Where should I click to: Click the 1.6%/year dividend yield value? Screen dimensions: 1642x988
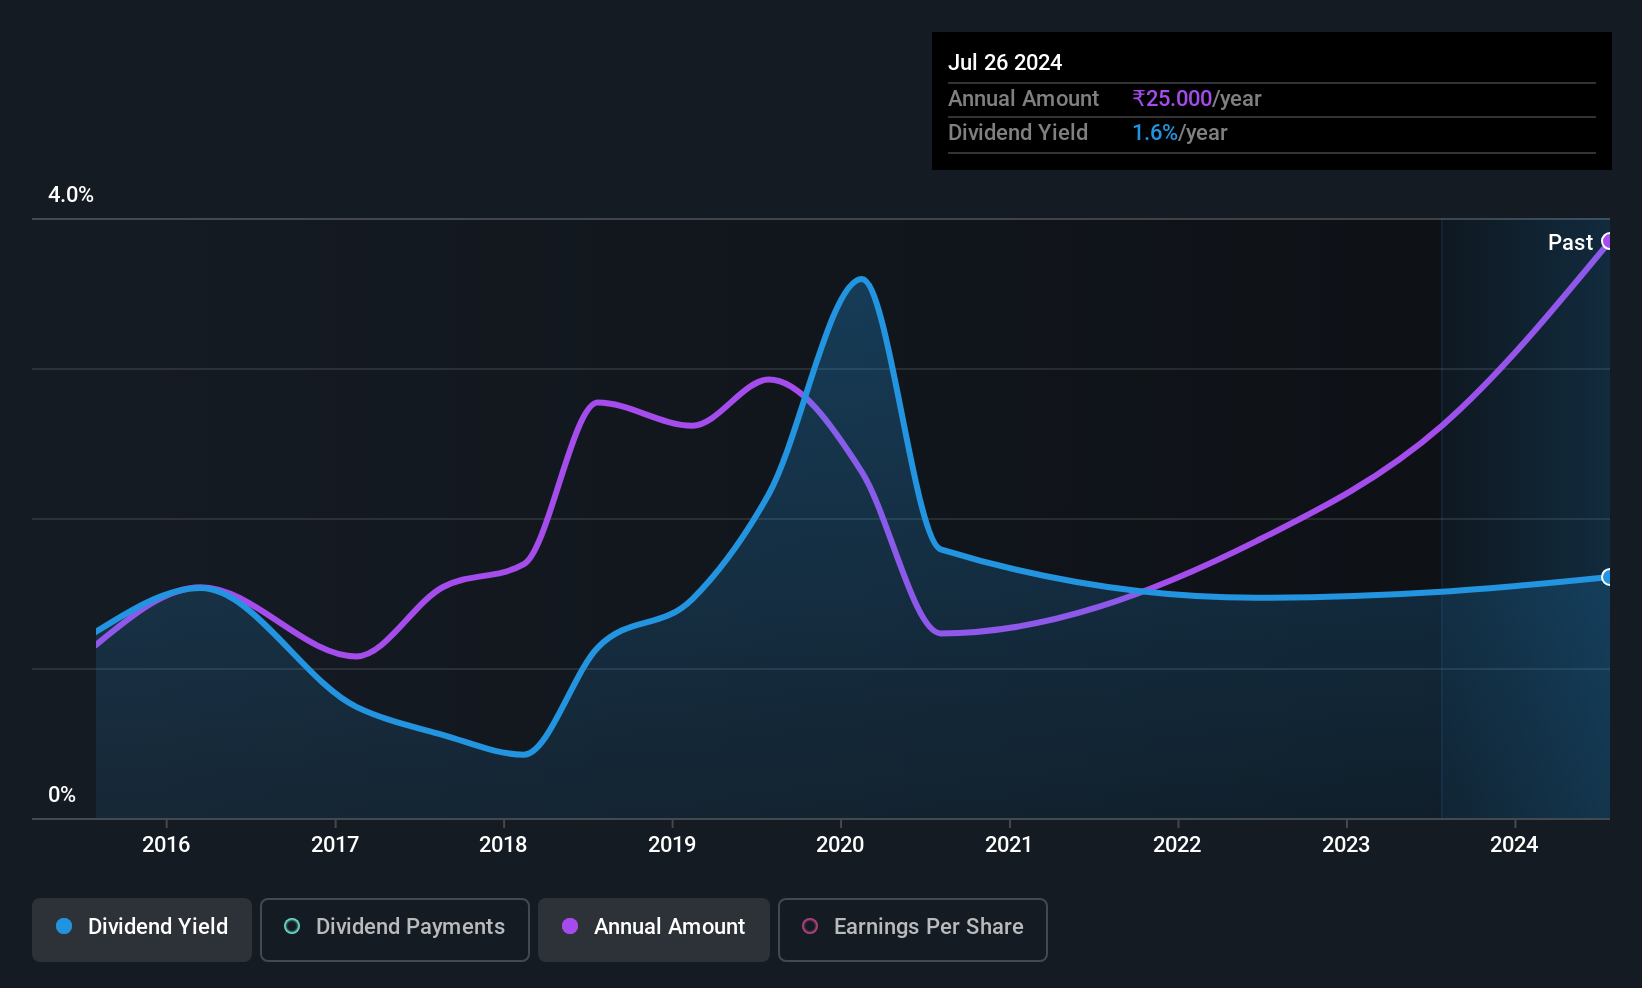point(1180,133)
